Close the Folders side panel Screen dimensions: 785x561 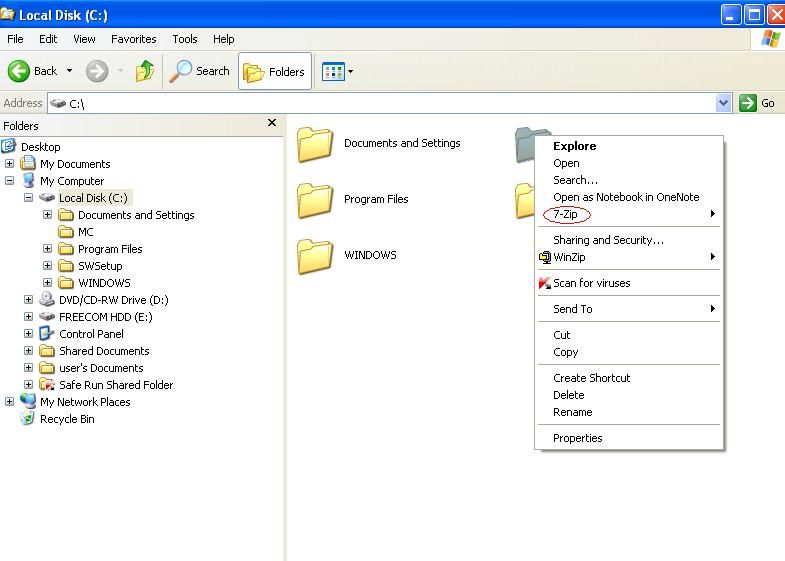(x=272, y=123)
